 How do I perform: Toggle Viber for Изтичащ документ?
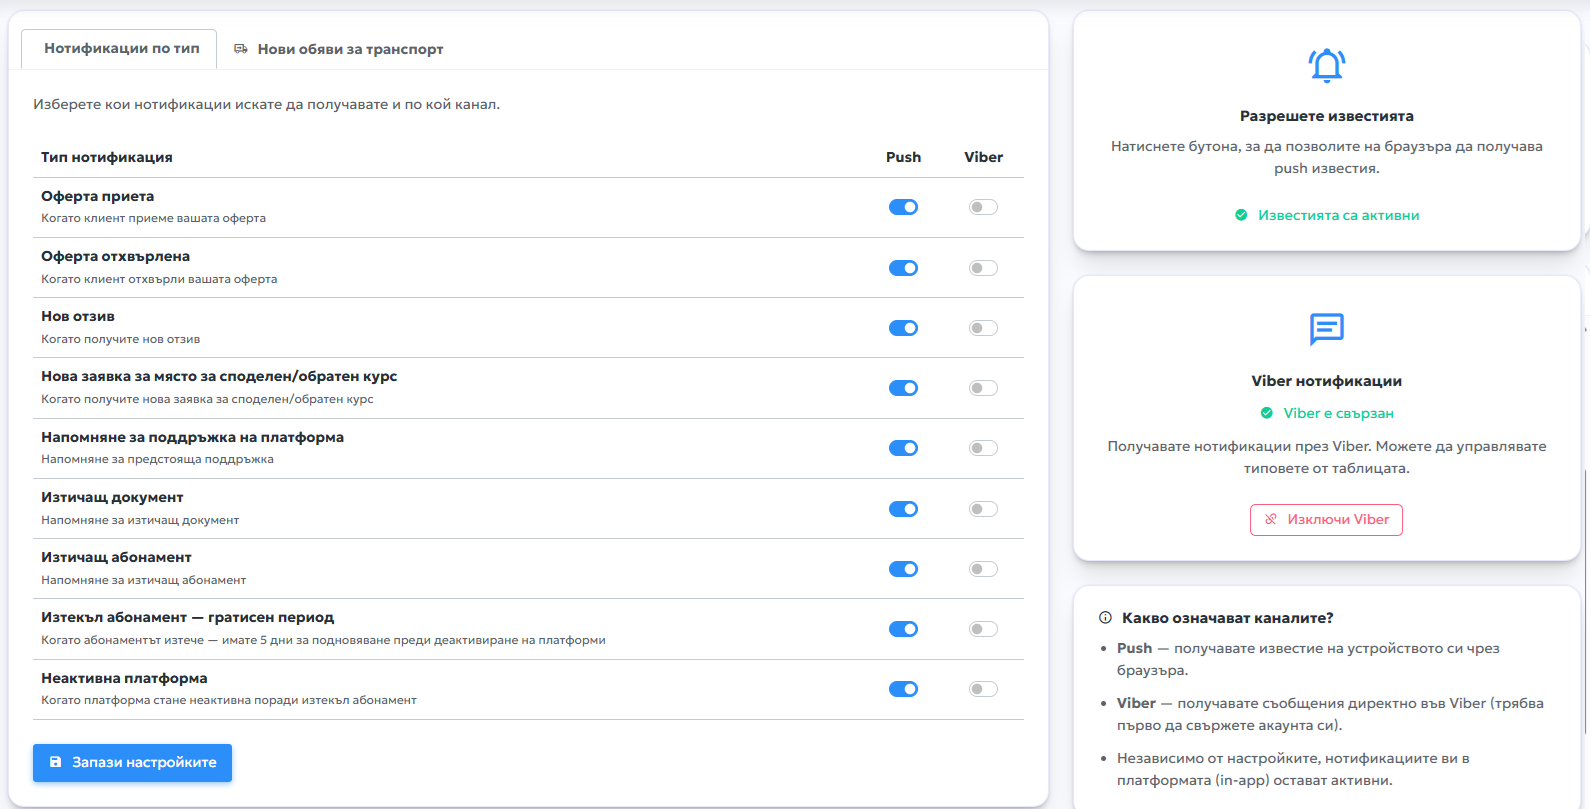coord(983,509)
